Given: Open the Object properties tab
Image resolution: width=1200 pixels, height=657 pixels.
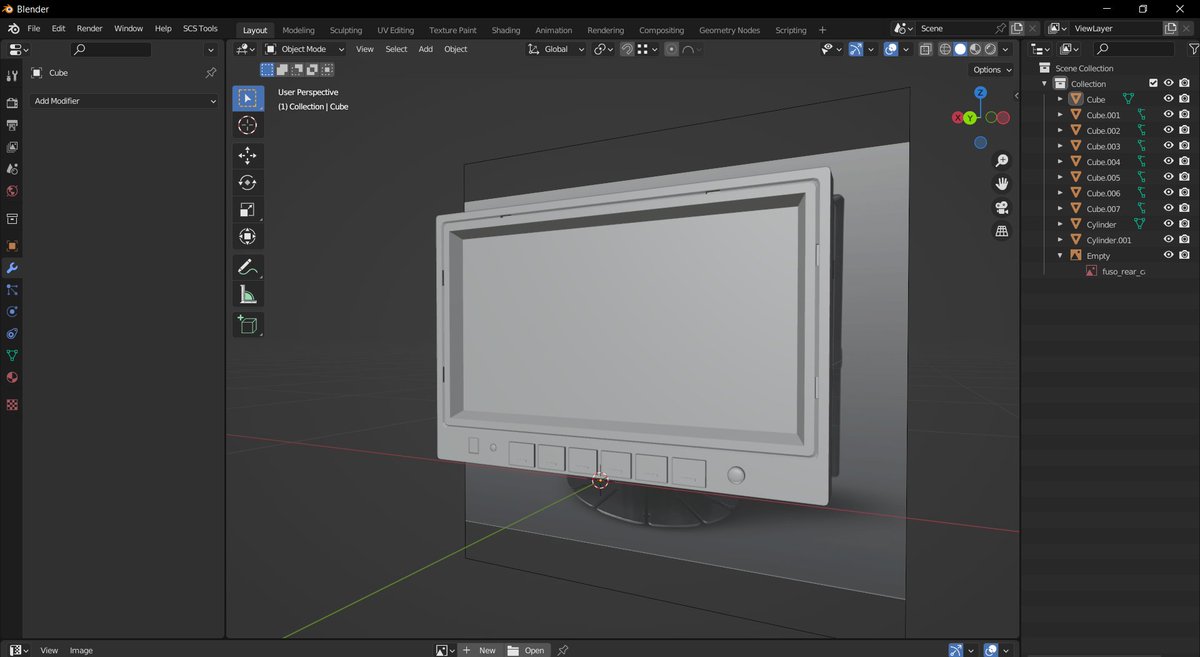Looking at the screenshot, I should pyautogui.click(x=12, y=246).
